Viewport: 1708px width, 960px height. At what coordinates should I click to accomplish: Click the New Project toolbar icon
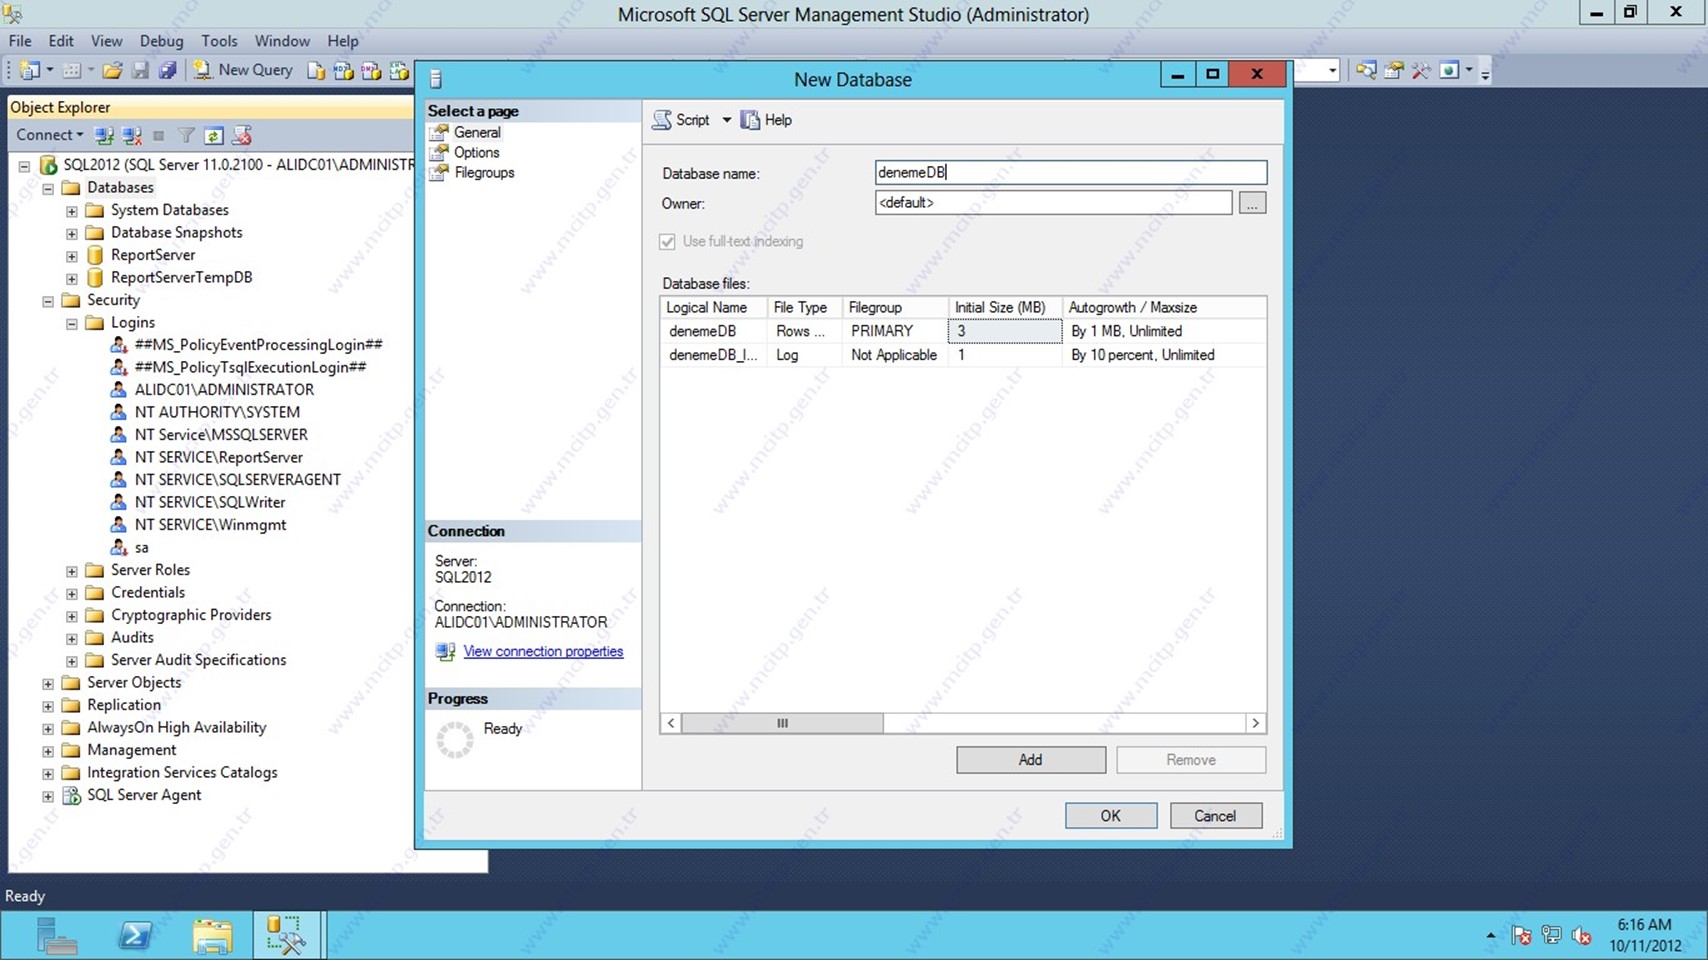click(30, 70)
